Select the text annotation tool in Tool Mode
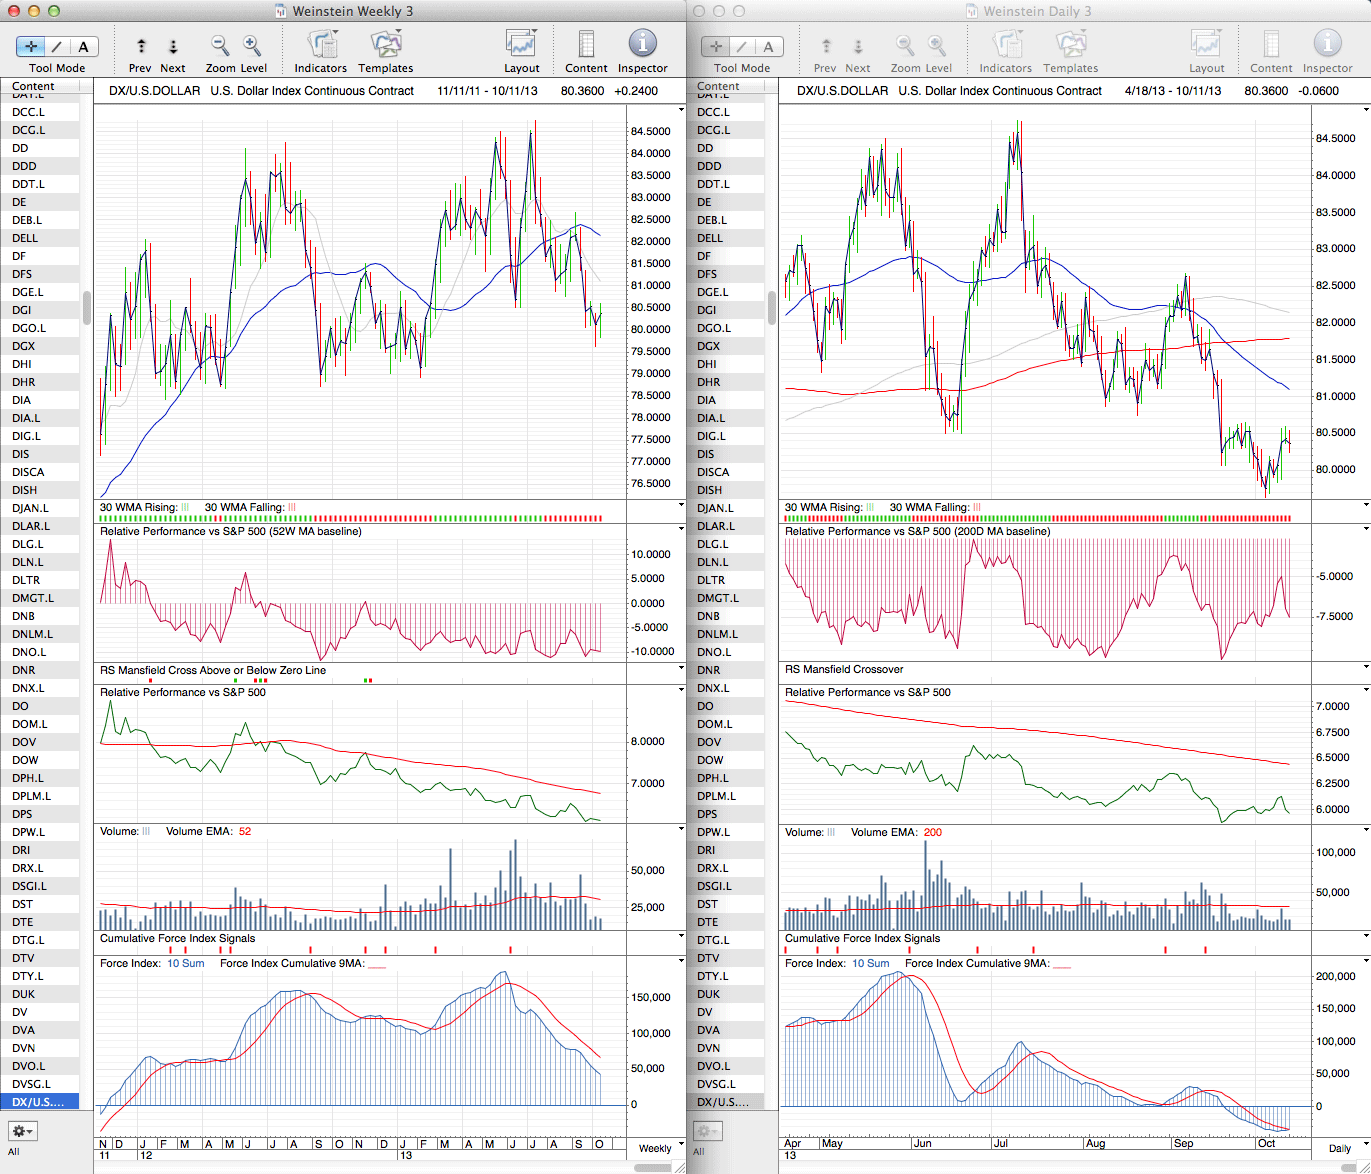Screen dimensions: 1371x1174 click(83, 46)
